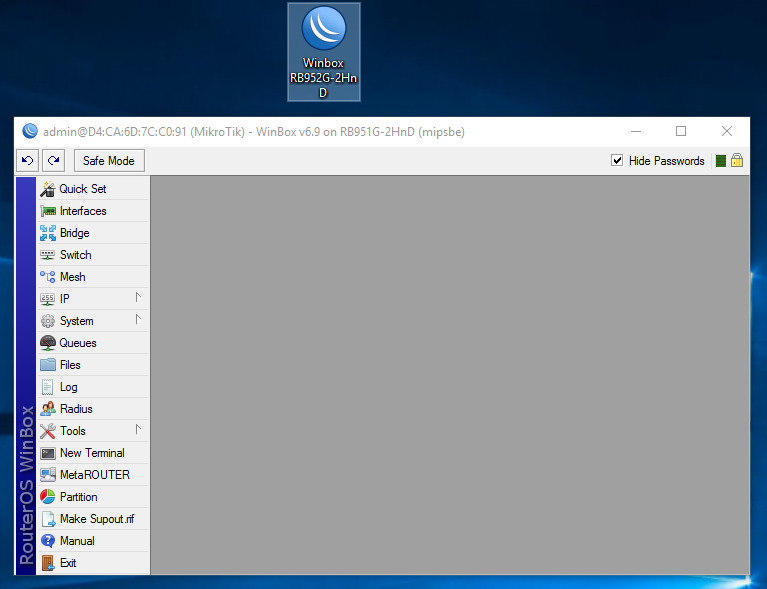The image size is (767, 589).
Task: Select the Partition menu label
Action: (79, 497)
